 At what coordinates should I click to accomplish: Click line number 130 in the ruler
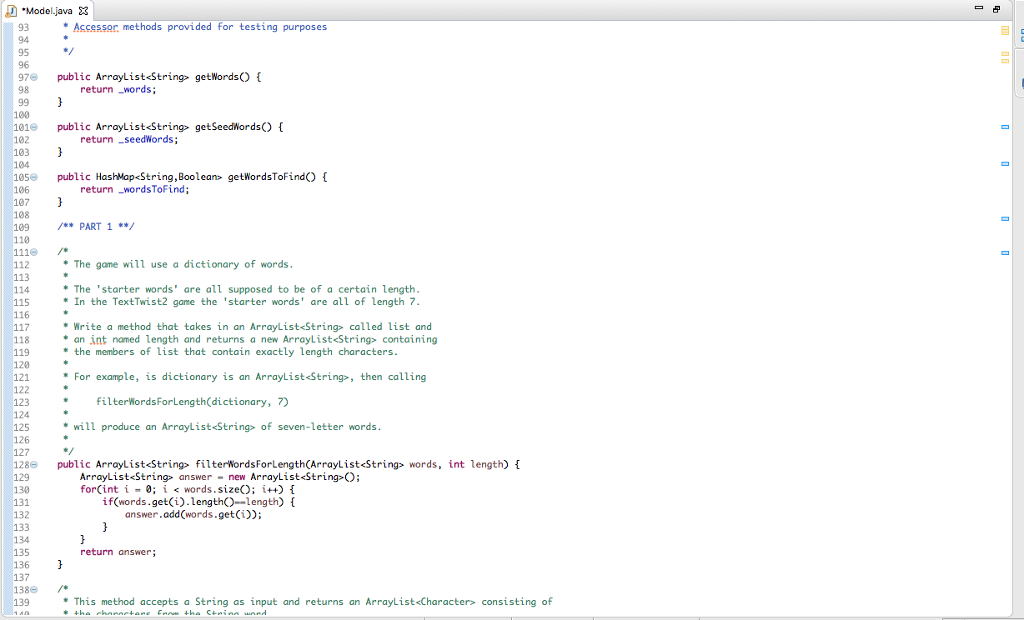click(22, 489)
